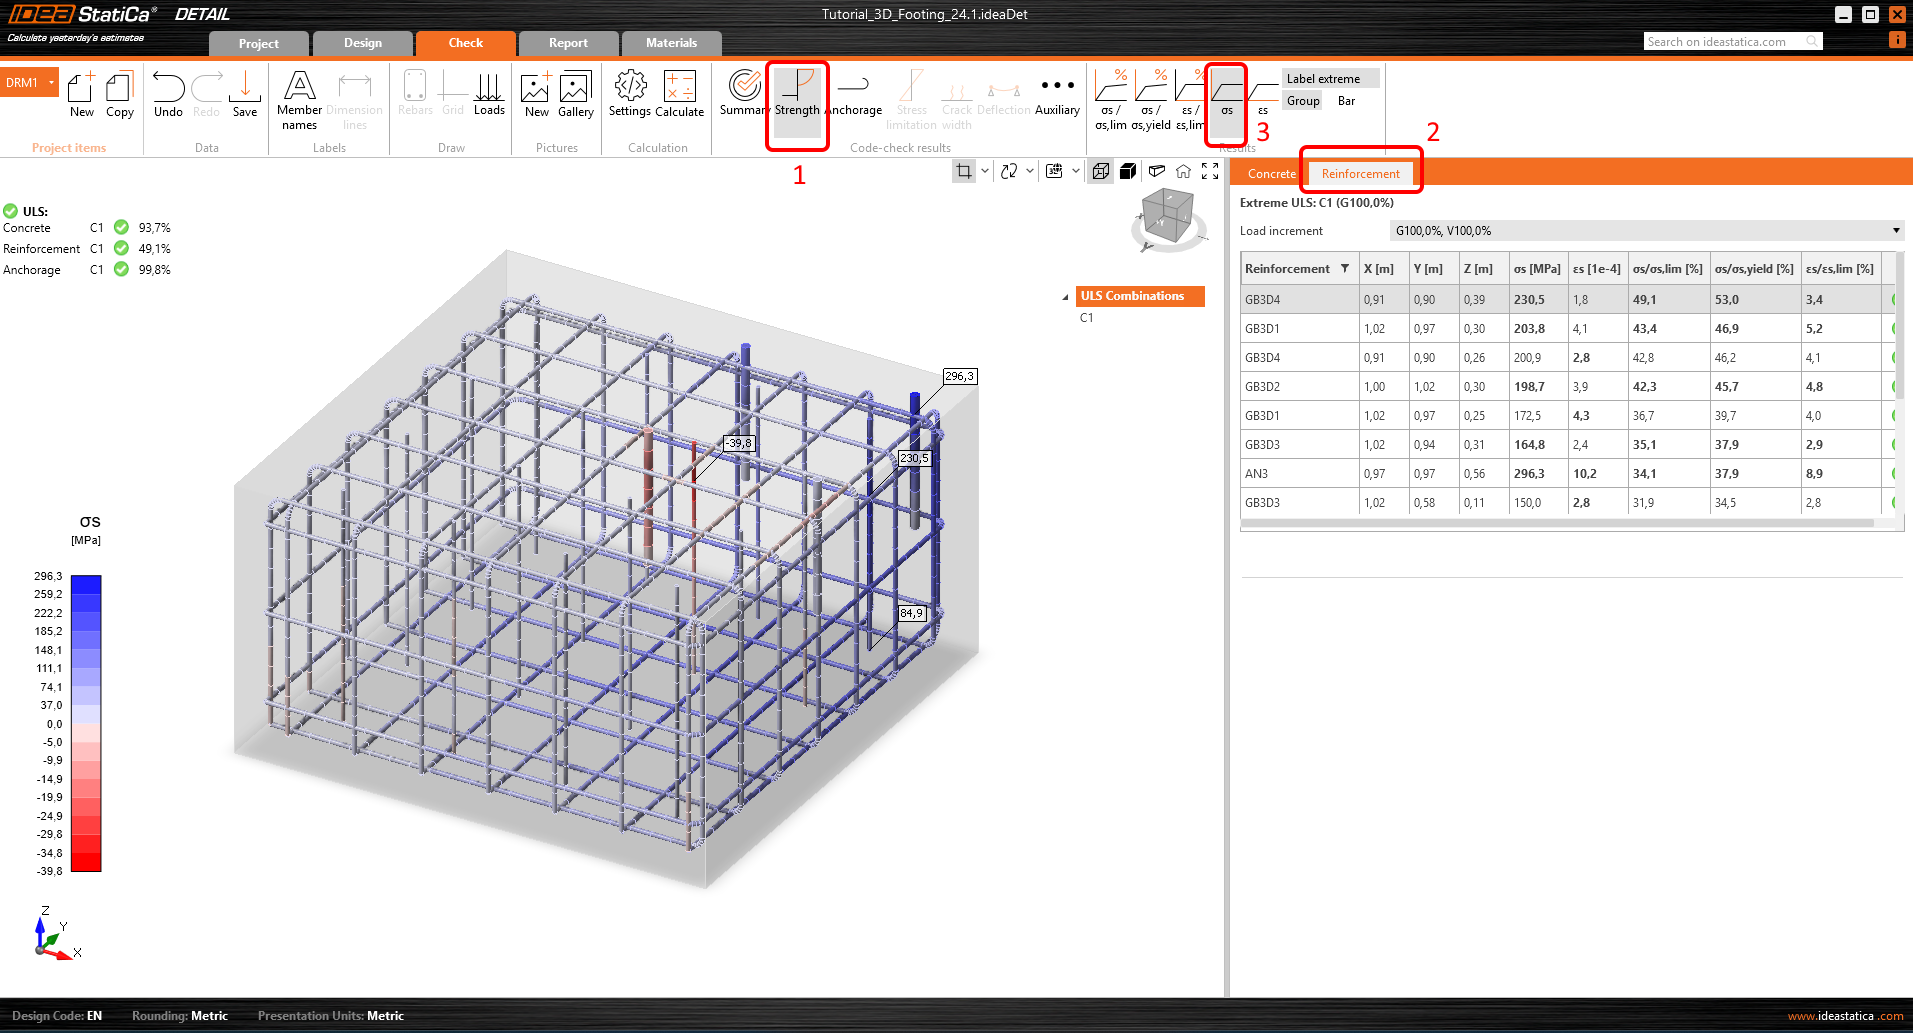Display the σs / σs,yield result
Viewport: 1913px width, 1033px height.
(x=1150, y=100)
